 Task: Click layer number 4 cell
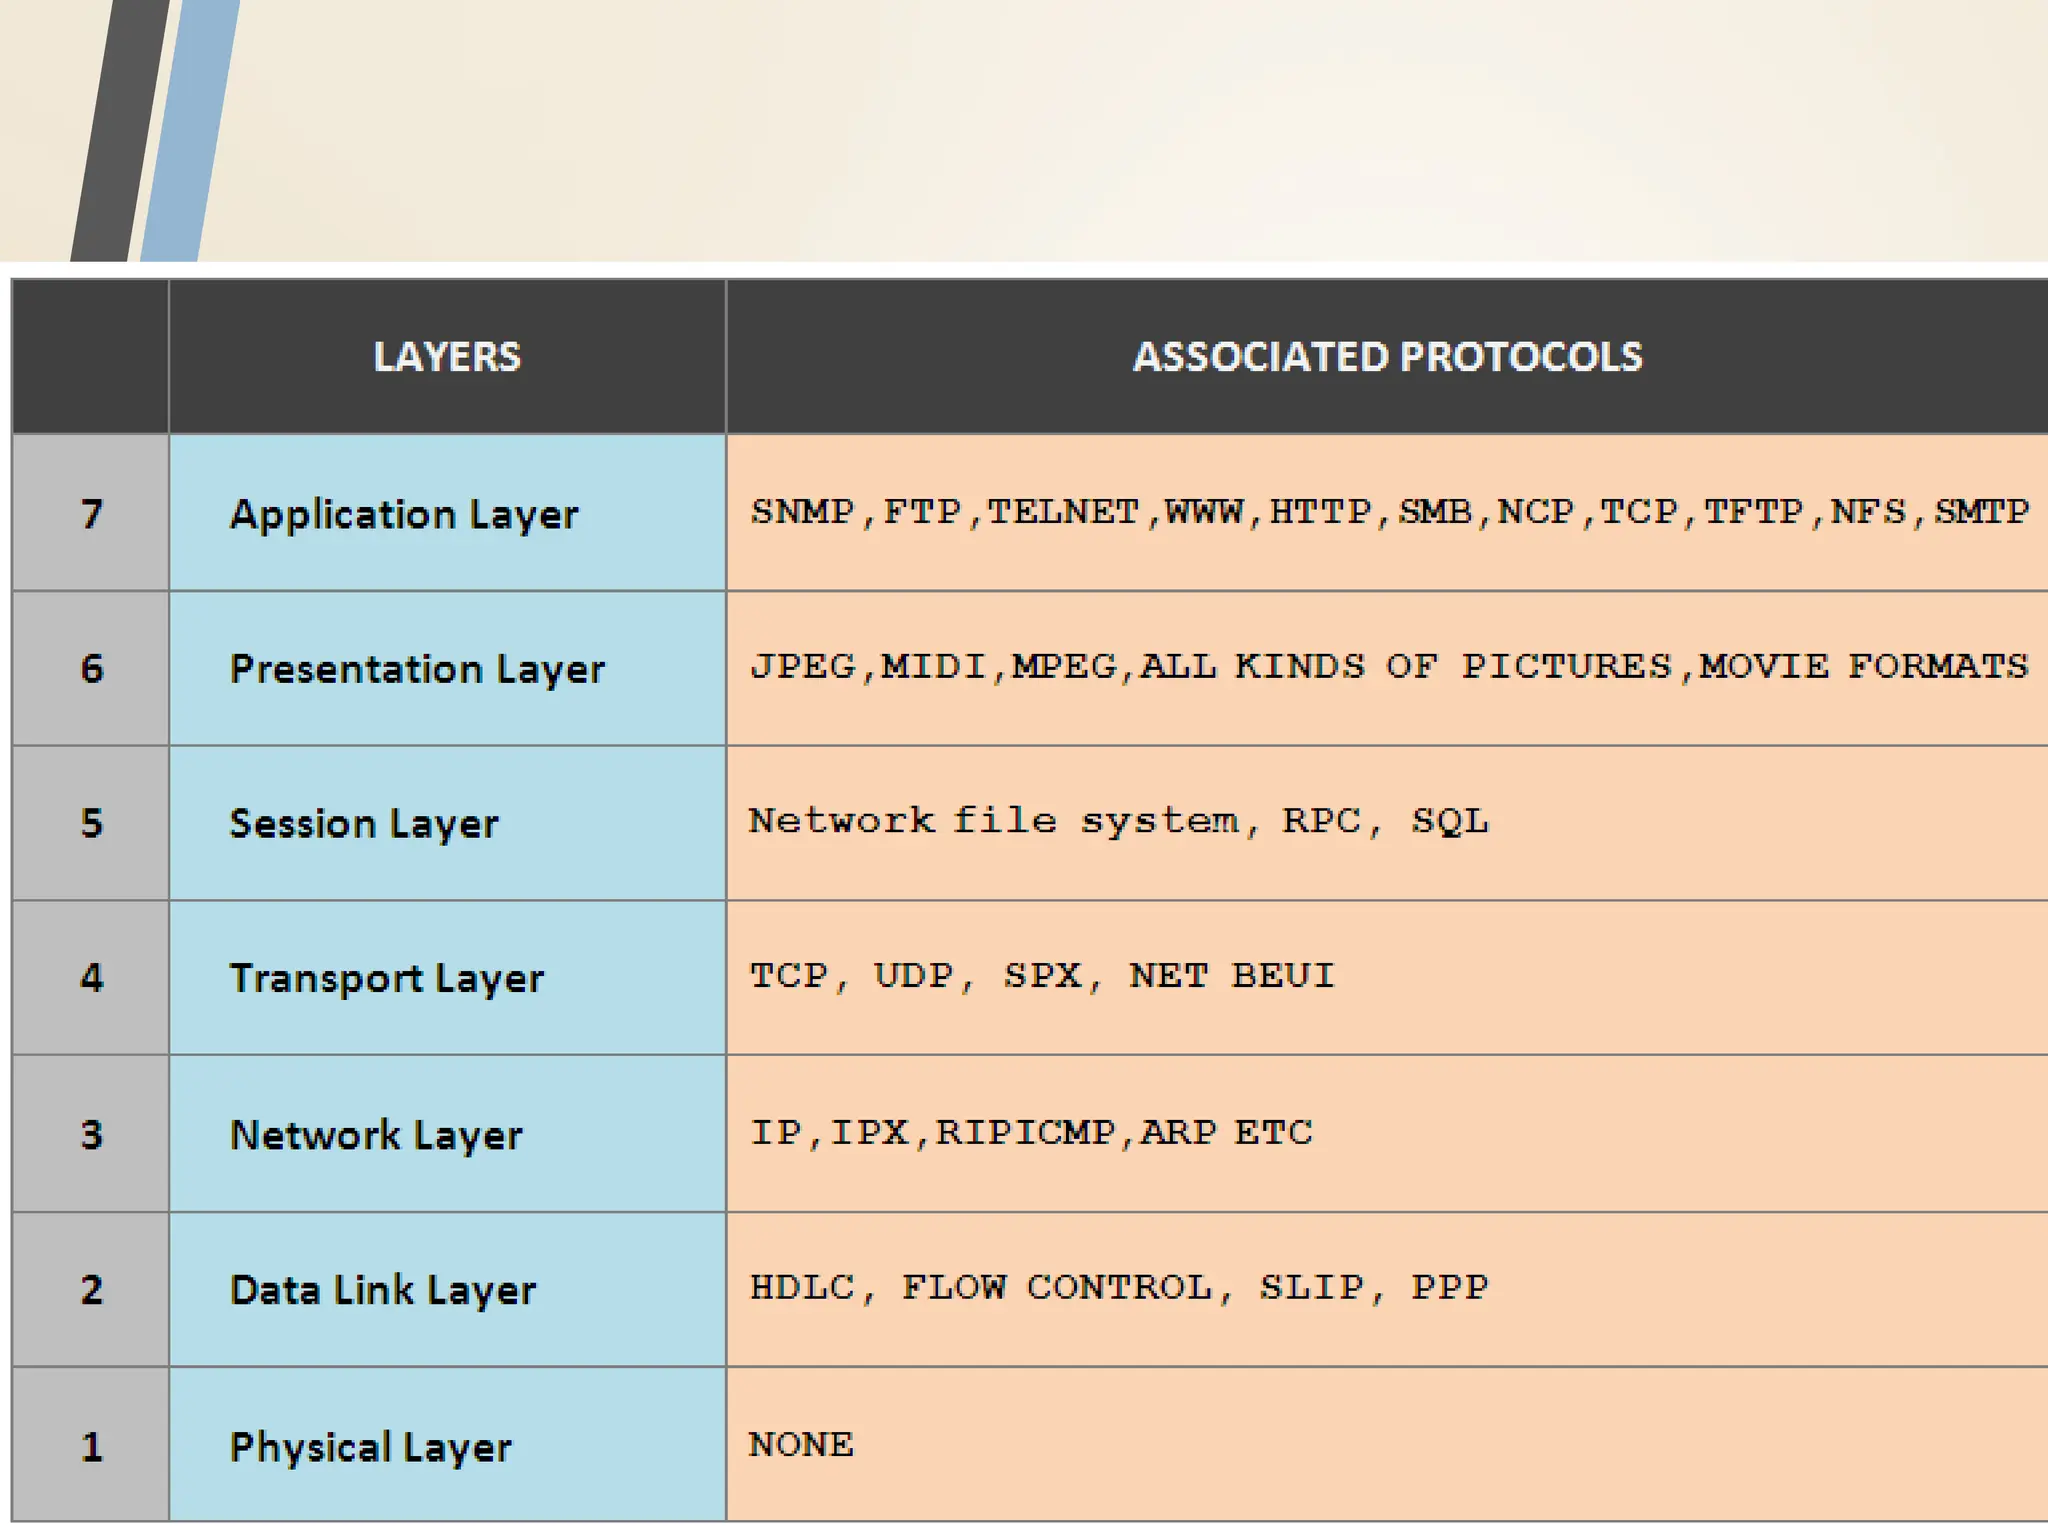tap(91, 978)
